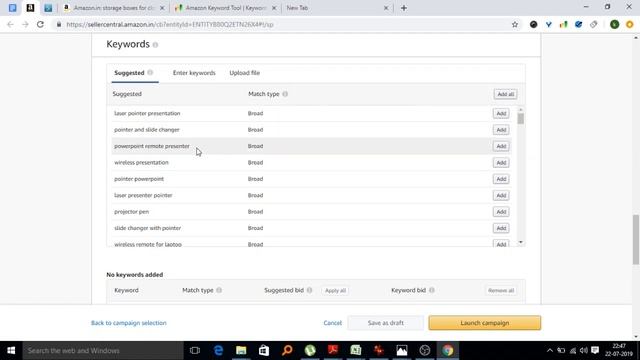Go back in browser history
This screenshot has width=640, height=360.
tap(10, 24)
